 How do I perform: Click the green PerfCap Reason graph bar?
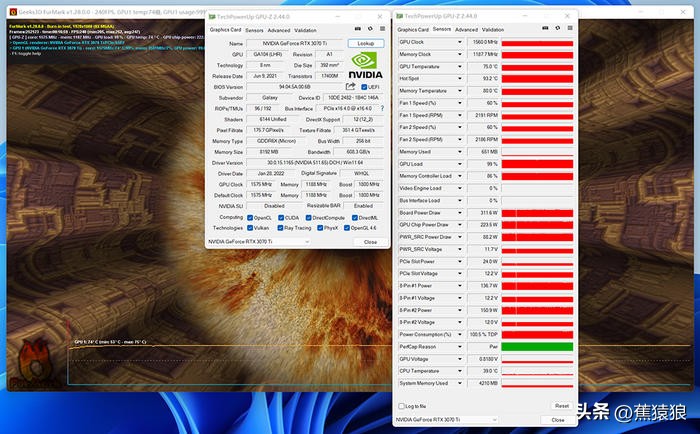(537, 346)
